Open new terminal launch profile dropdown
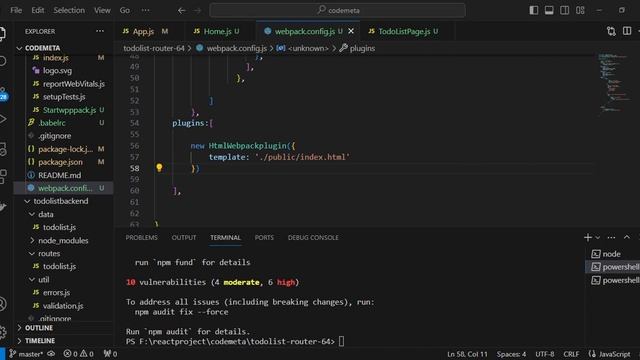This screenshot has width=640, height=360. (x=598, y=237)
